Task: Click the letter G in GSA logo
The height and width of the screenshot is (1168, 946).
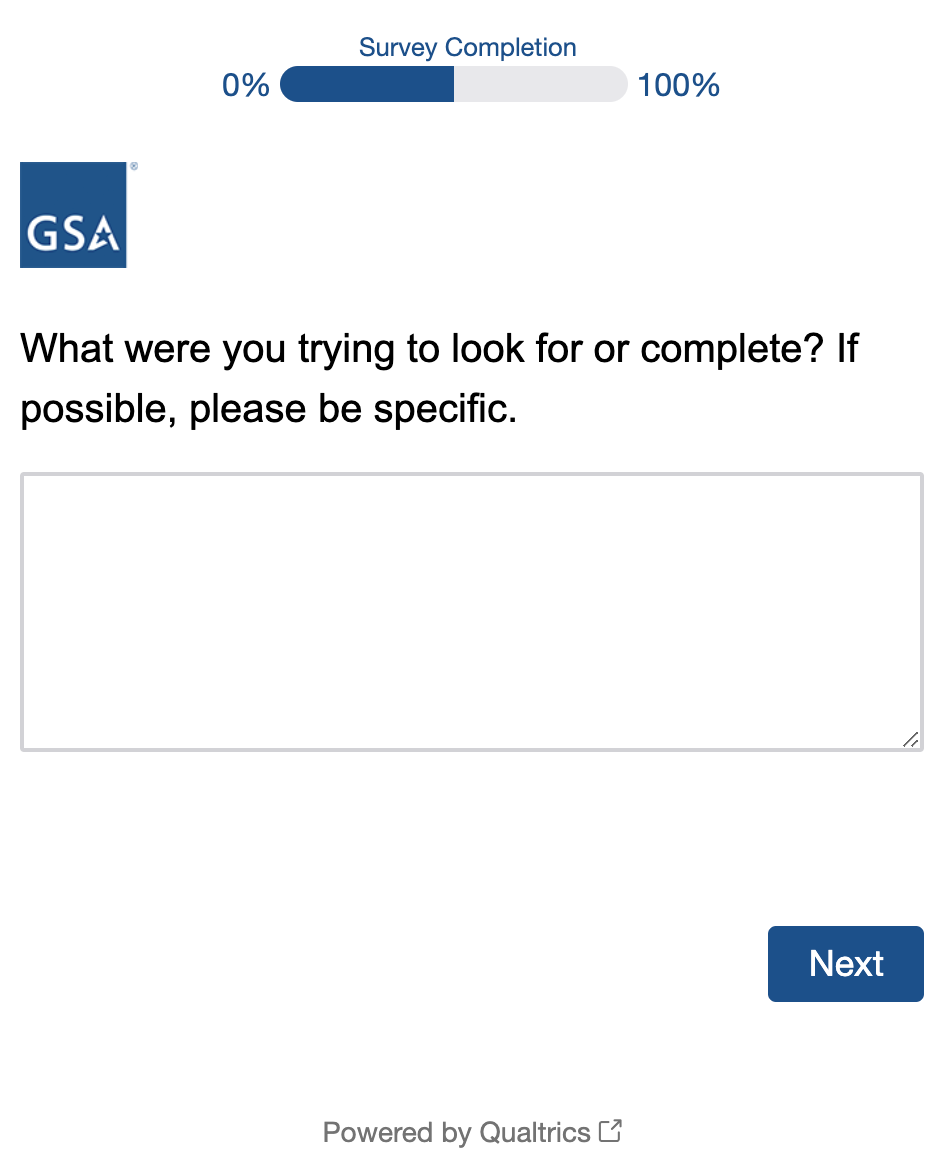Action: [x=41, y=234]
